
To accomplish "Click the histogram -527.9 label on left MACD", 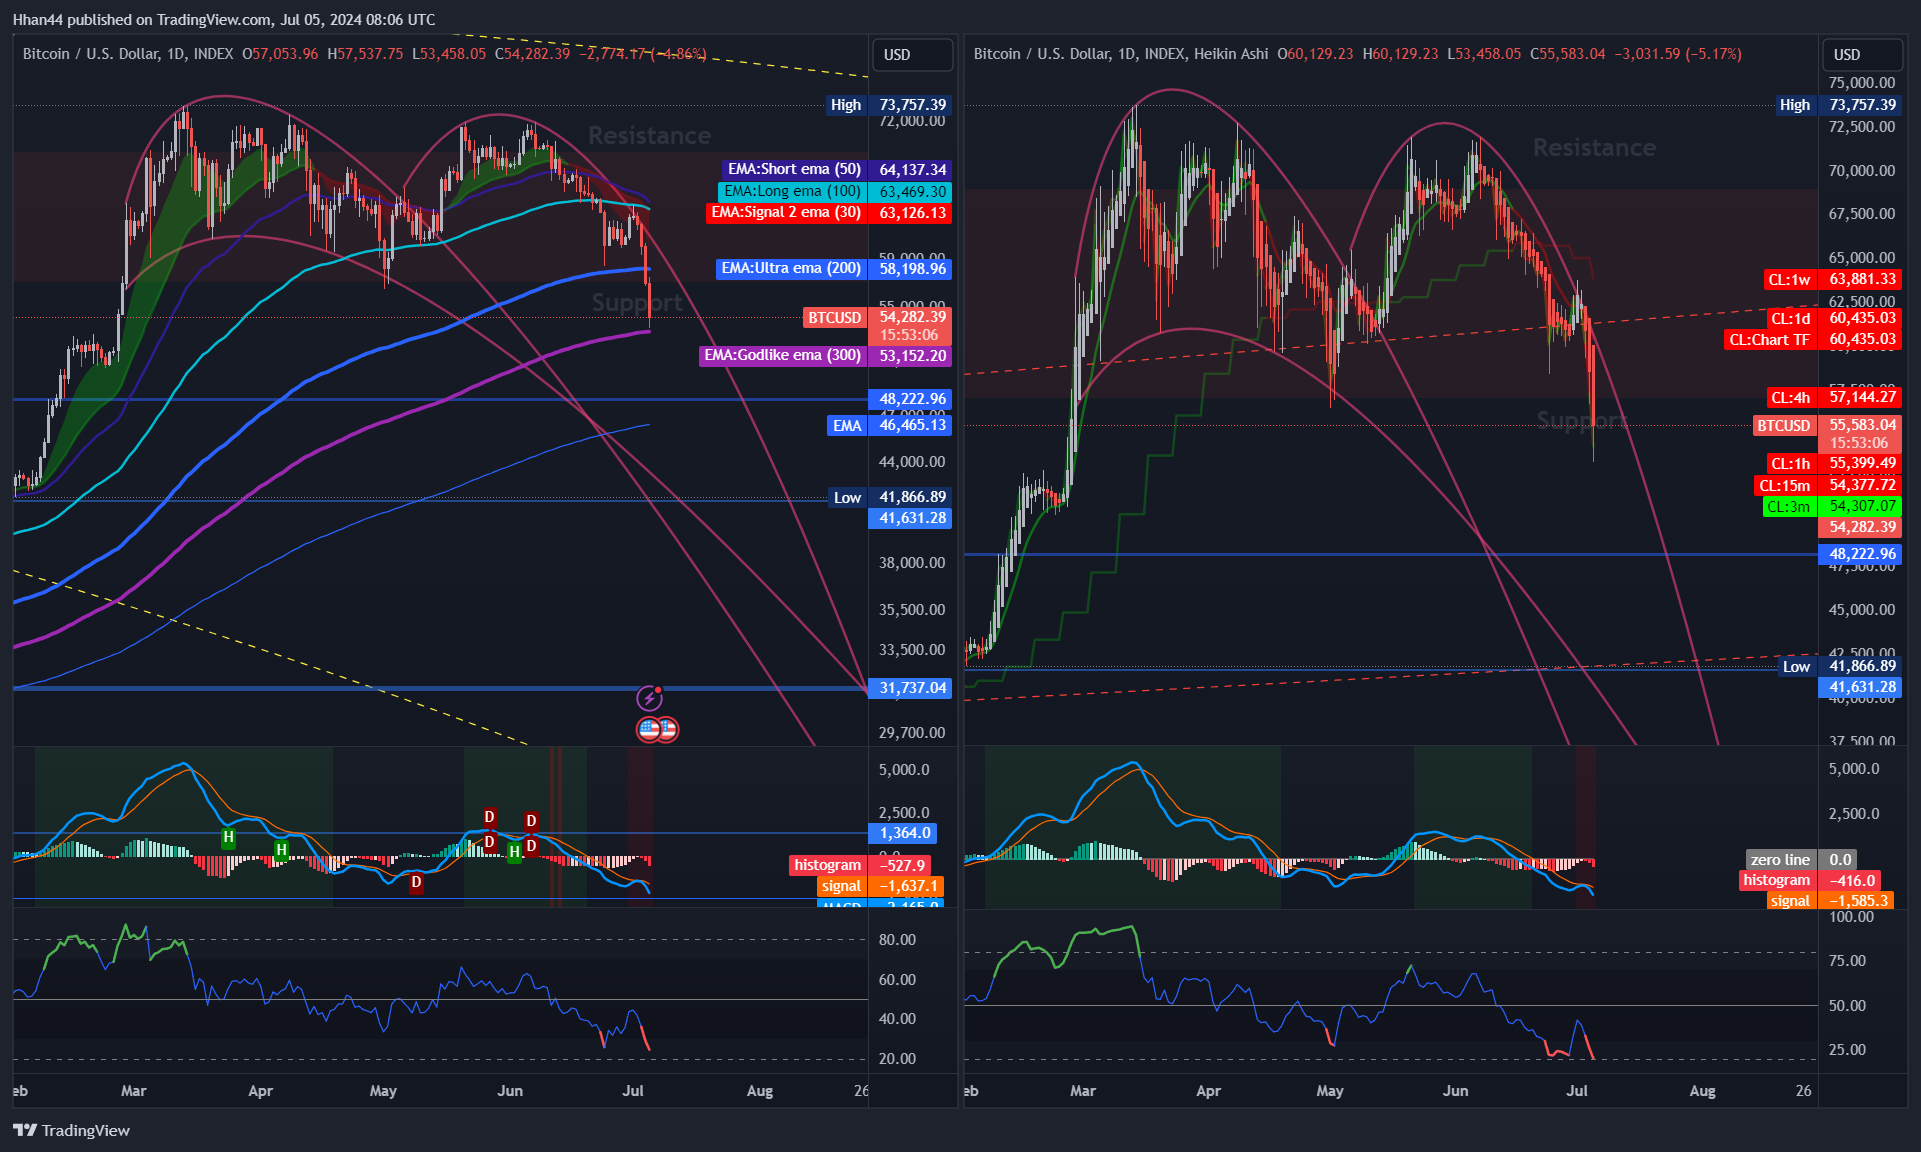I will click(x=861, y=865).
